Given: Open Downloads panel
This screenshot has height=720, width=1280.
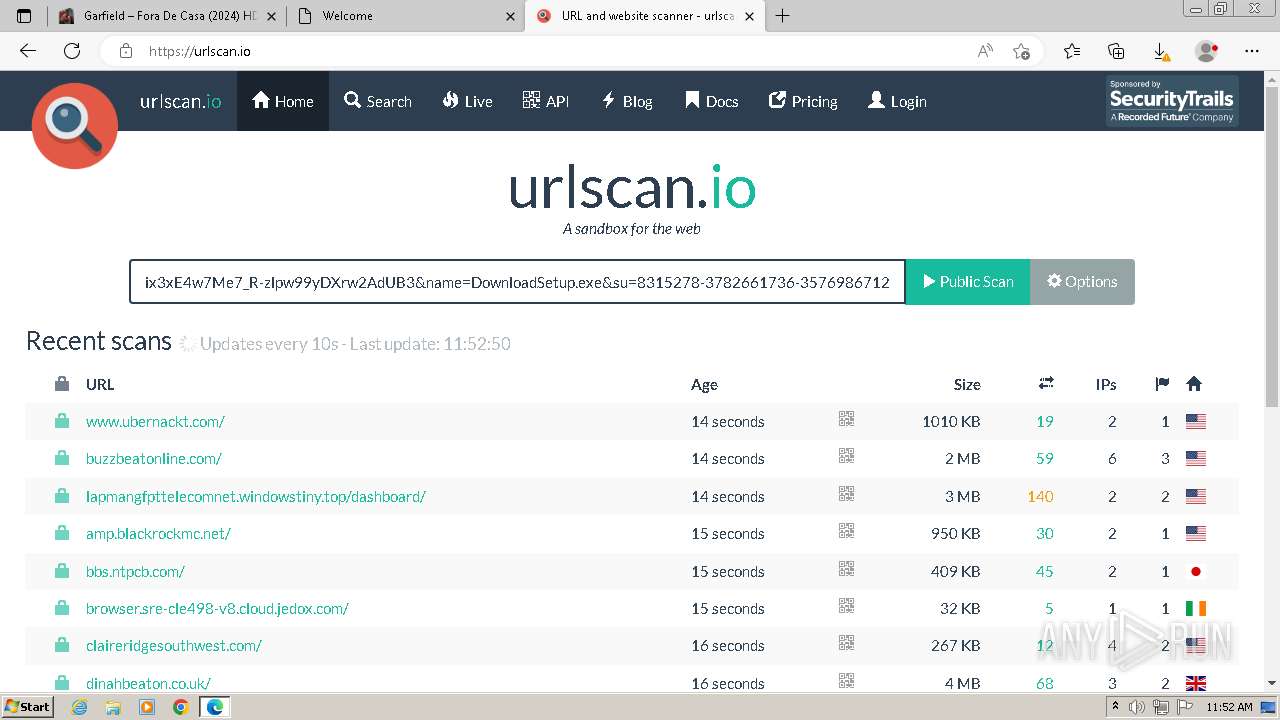Looking at the screenshot, I should click(1161, 51).
